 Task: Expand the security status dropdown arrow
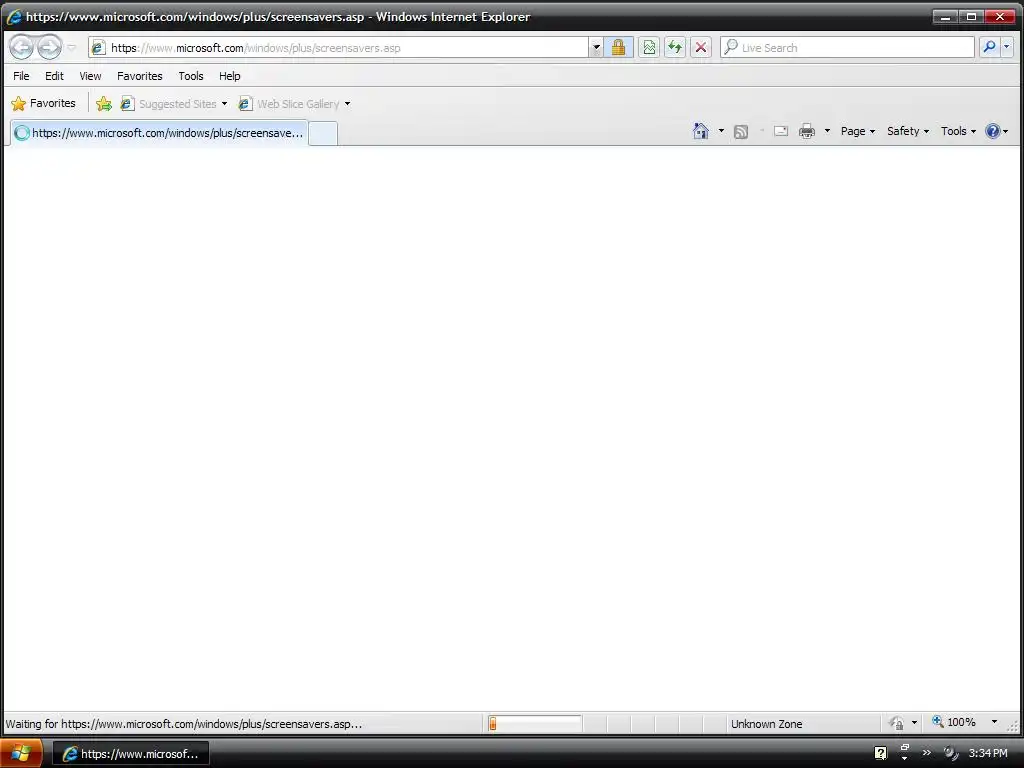pyautogui.click(x=914, y=722)
